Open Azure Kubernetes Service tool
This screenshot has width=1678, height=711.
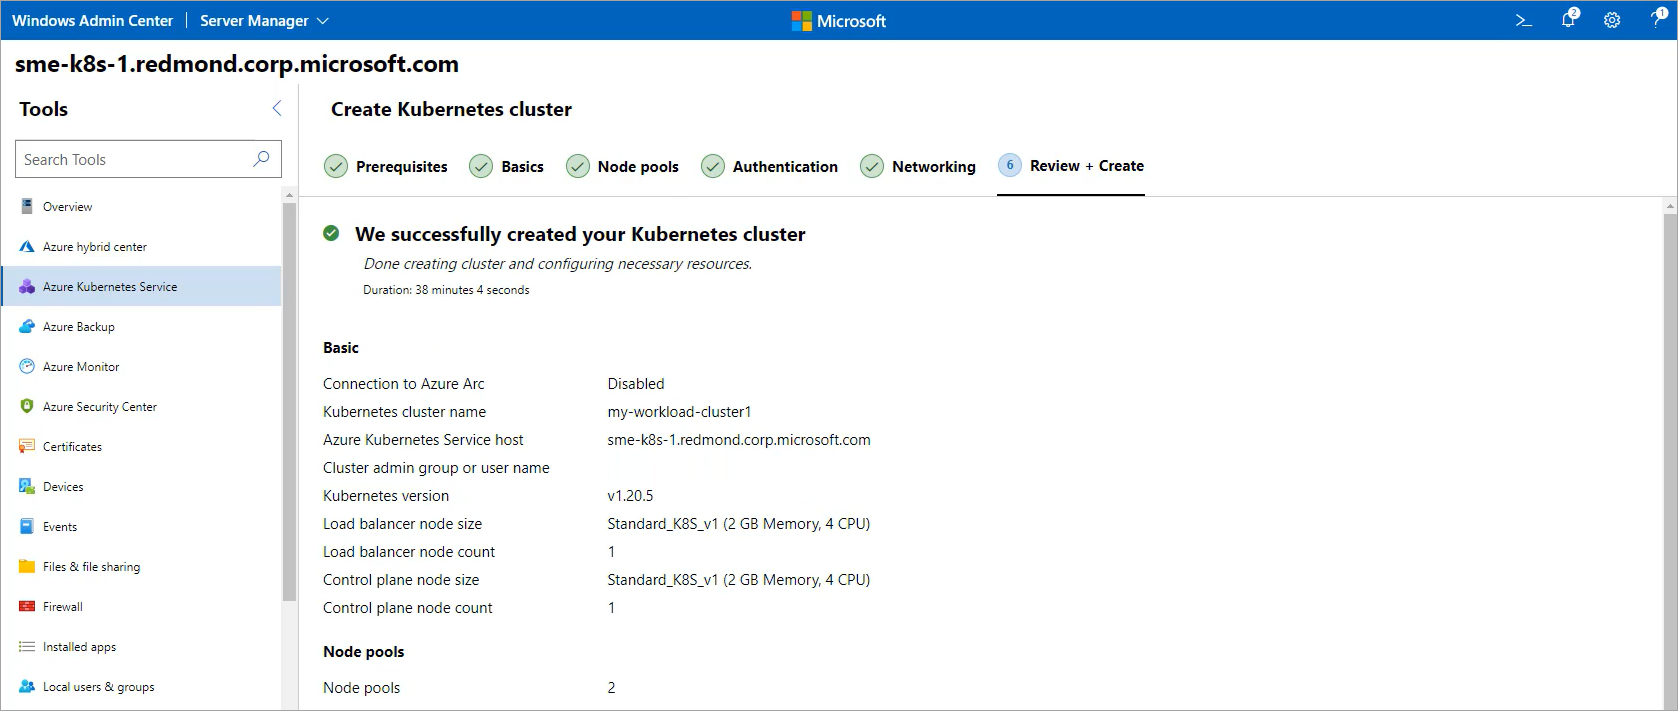click(142, 286)
